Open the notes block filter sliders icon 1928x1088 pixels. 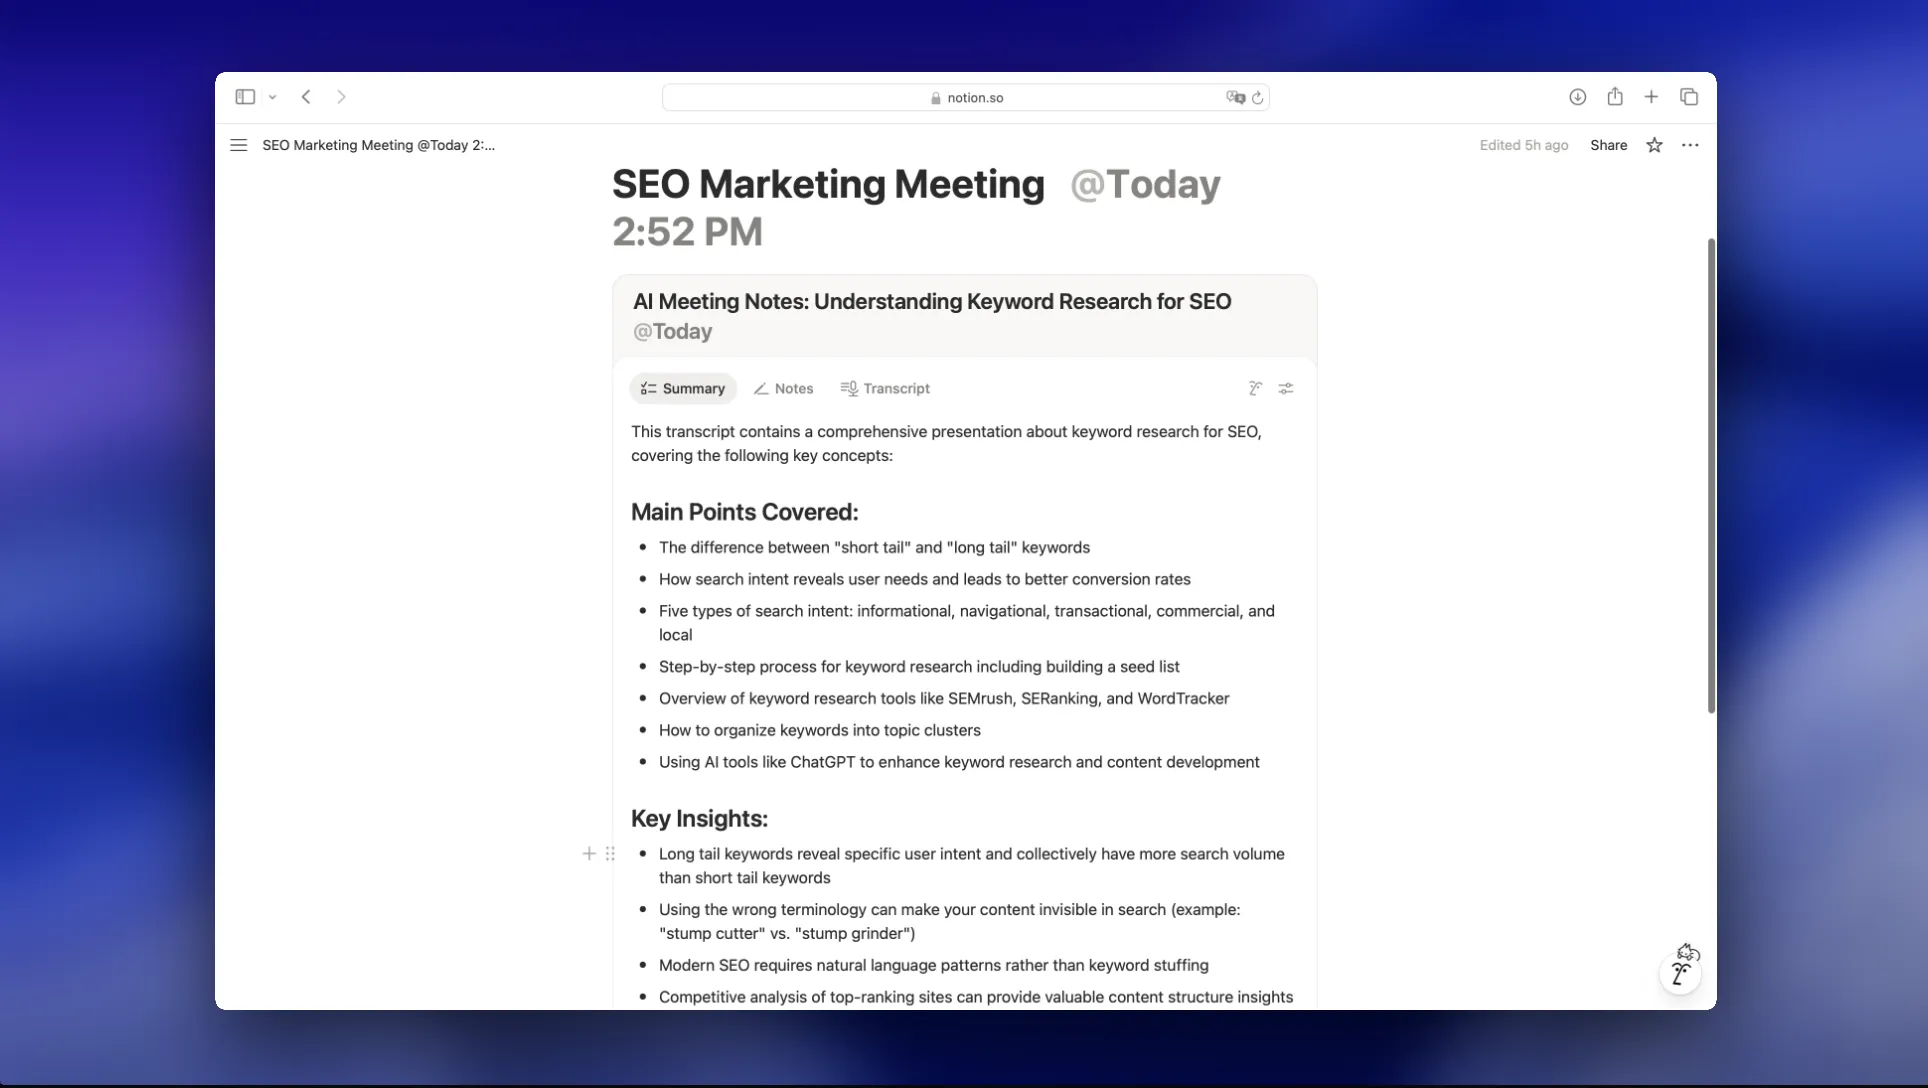1285,388
